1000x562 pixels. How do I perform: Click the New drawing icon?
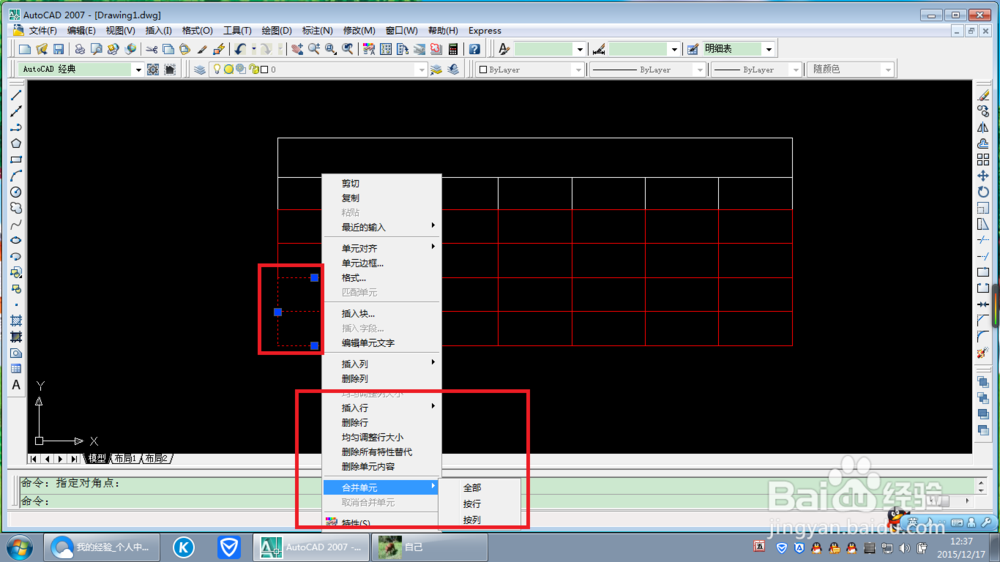coord(25,49)
